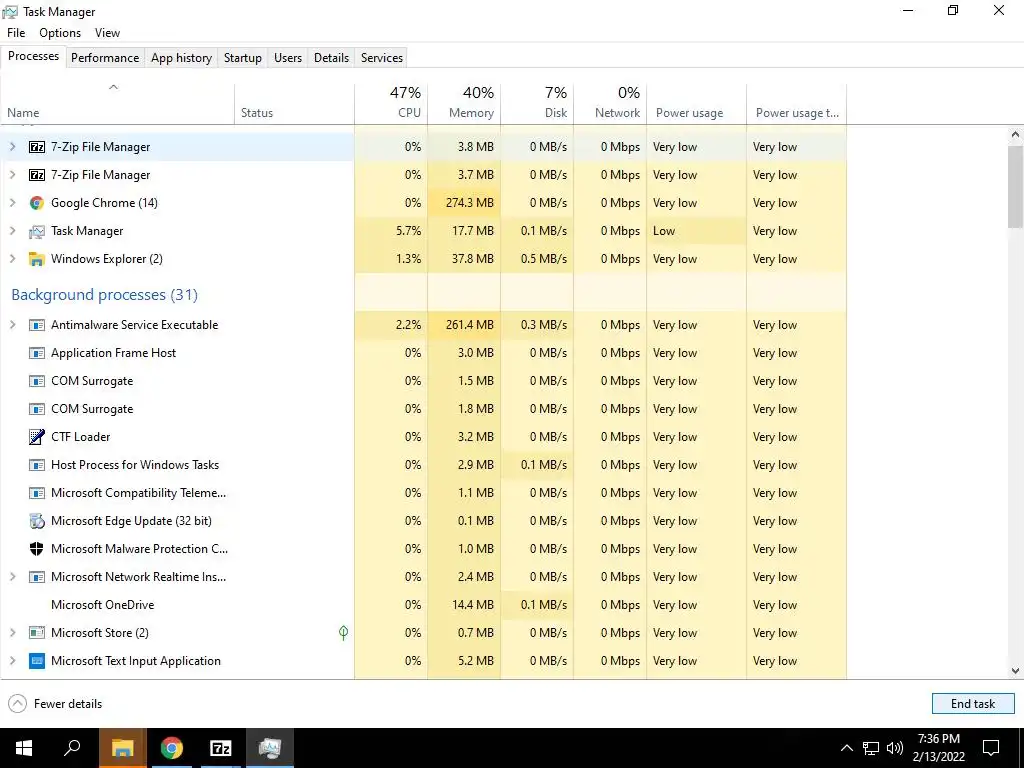
Task: Click the Windows Explorer folder icon
Action: click(x=37, y=259)
